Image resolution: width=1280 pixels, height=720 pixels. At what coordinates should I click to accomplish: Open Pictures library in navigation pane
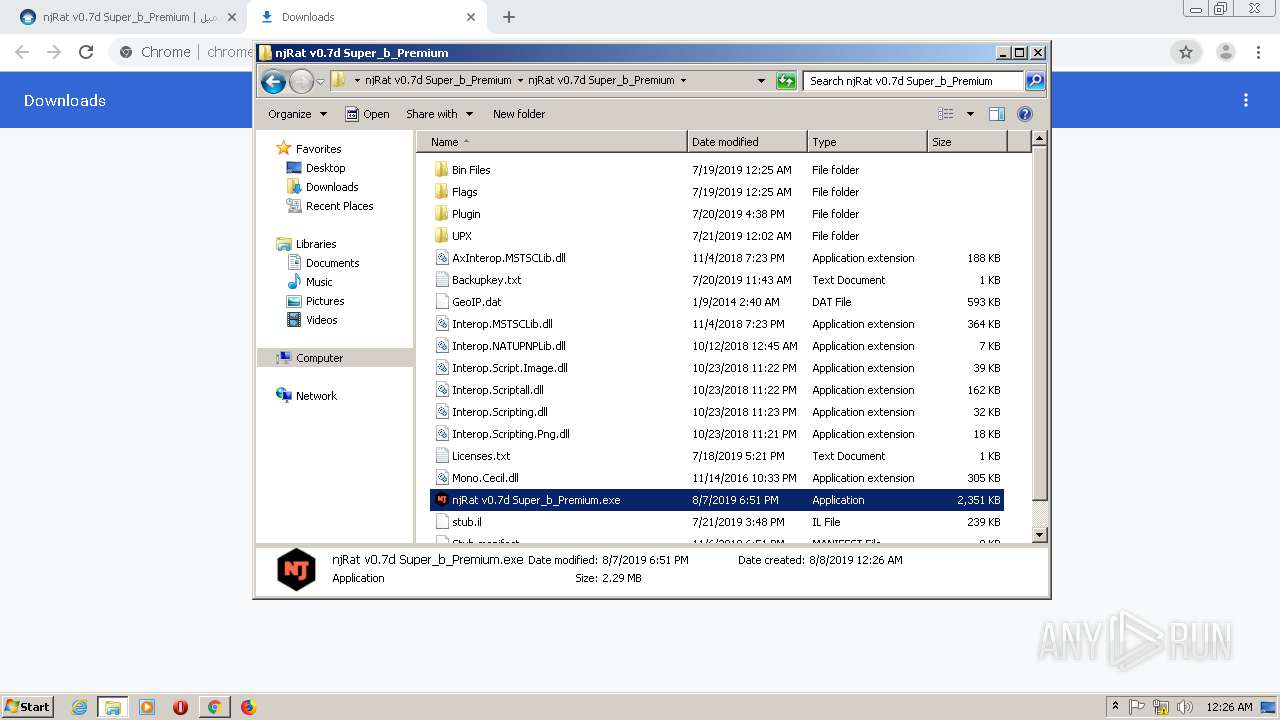[325, 301]
